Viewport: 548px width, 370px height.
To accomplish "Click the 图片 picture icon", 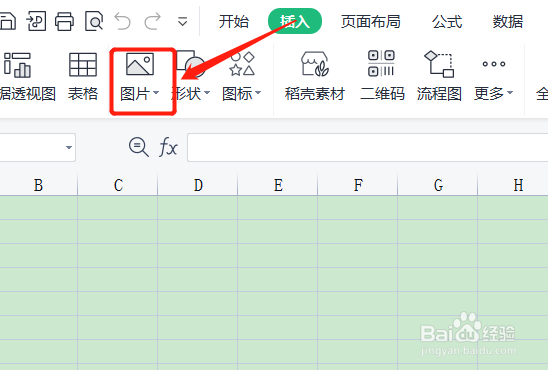I will click(140, 64).
